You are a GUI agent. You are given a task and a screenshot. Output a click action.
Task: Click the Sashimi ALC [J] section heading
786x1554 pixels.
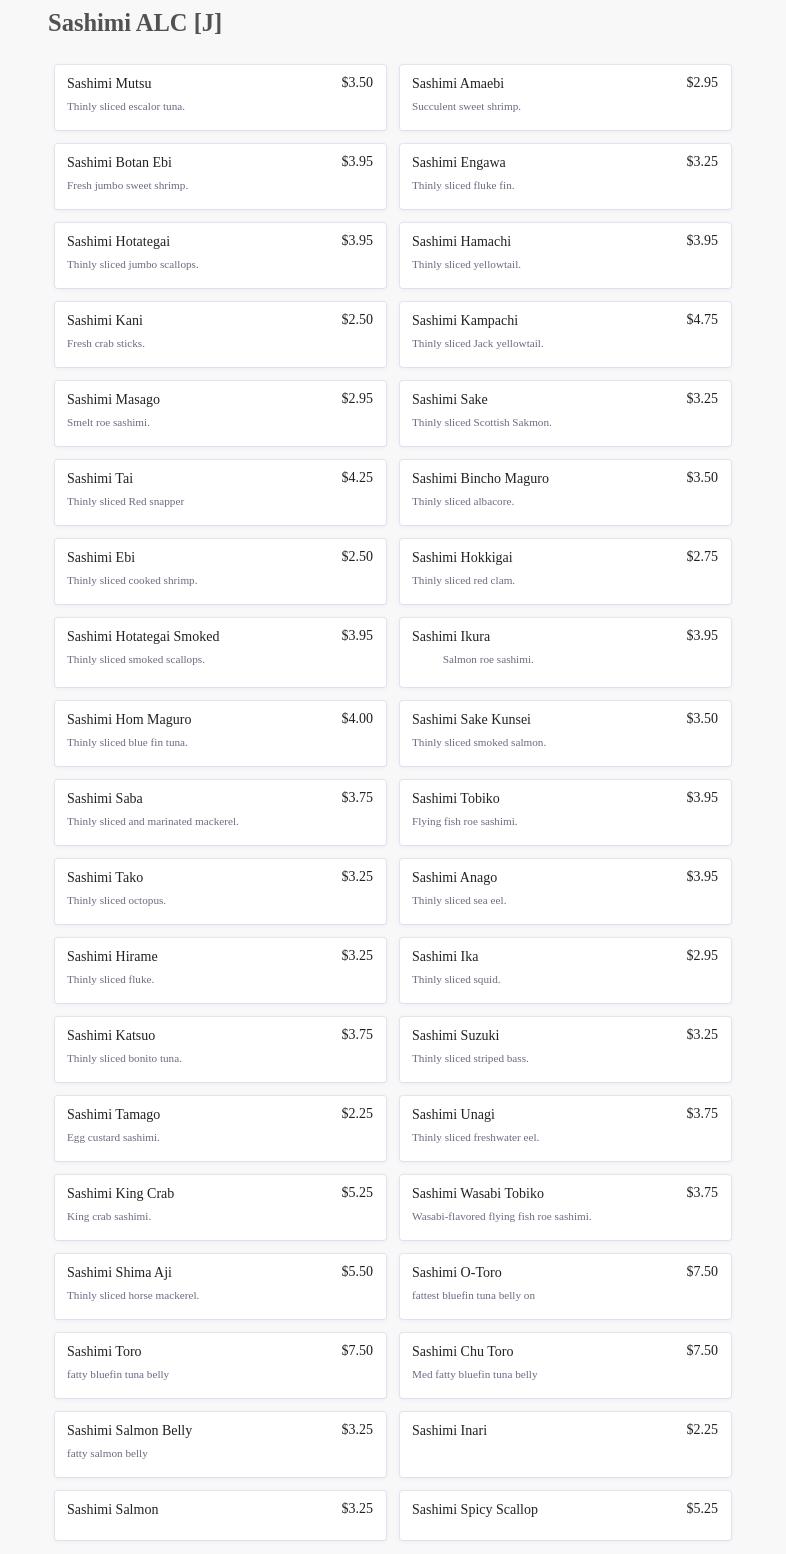pyautogui.click(x=135, y=23)
